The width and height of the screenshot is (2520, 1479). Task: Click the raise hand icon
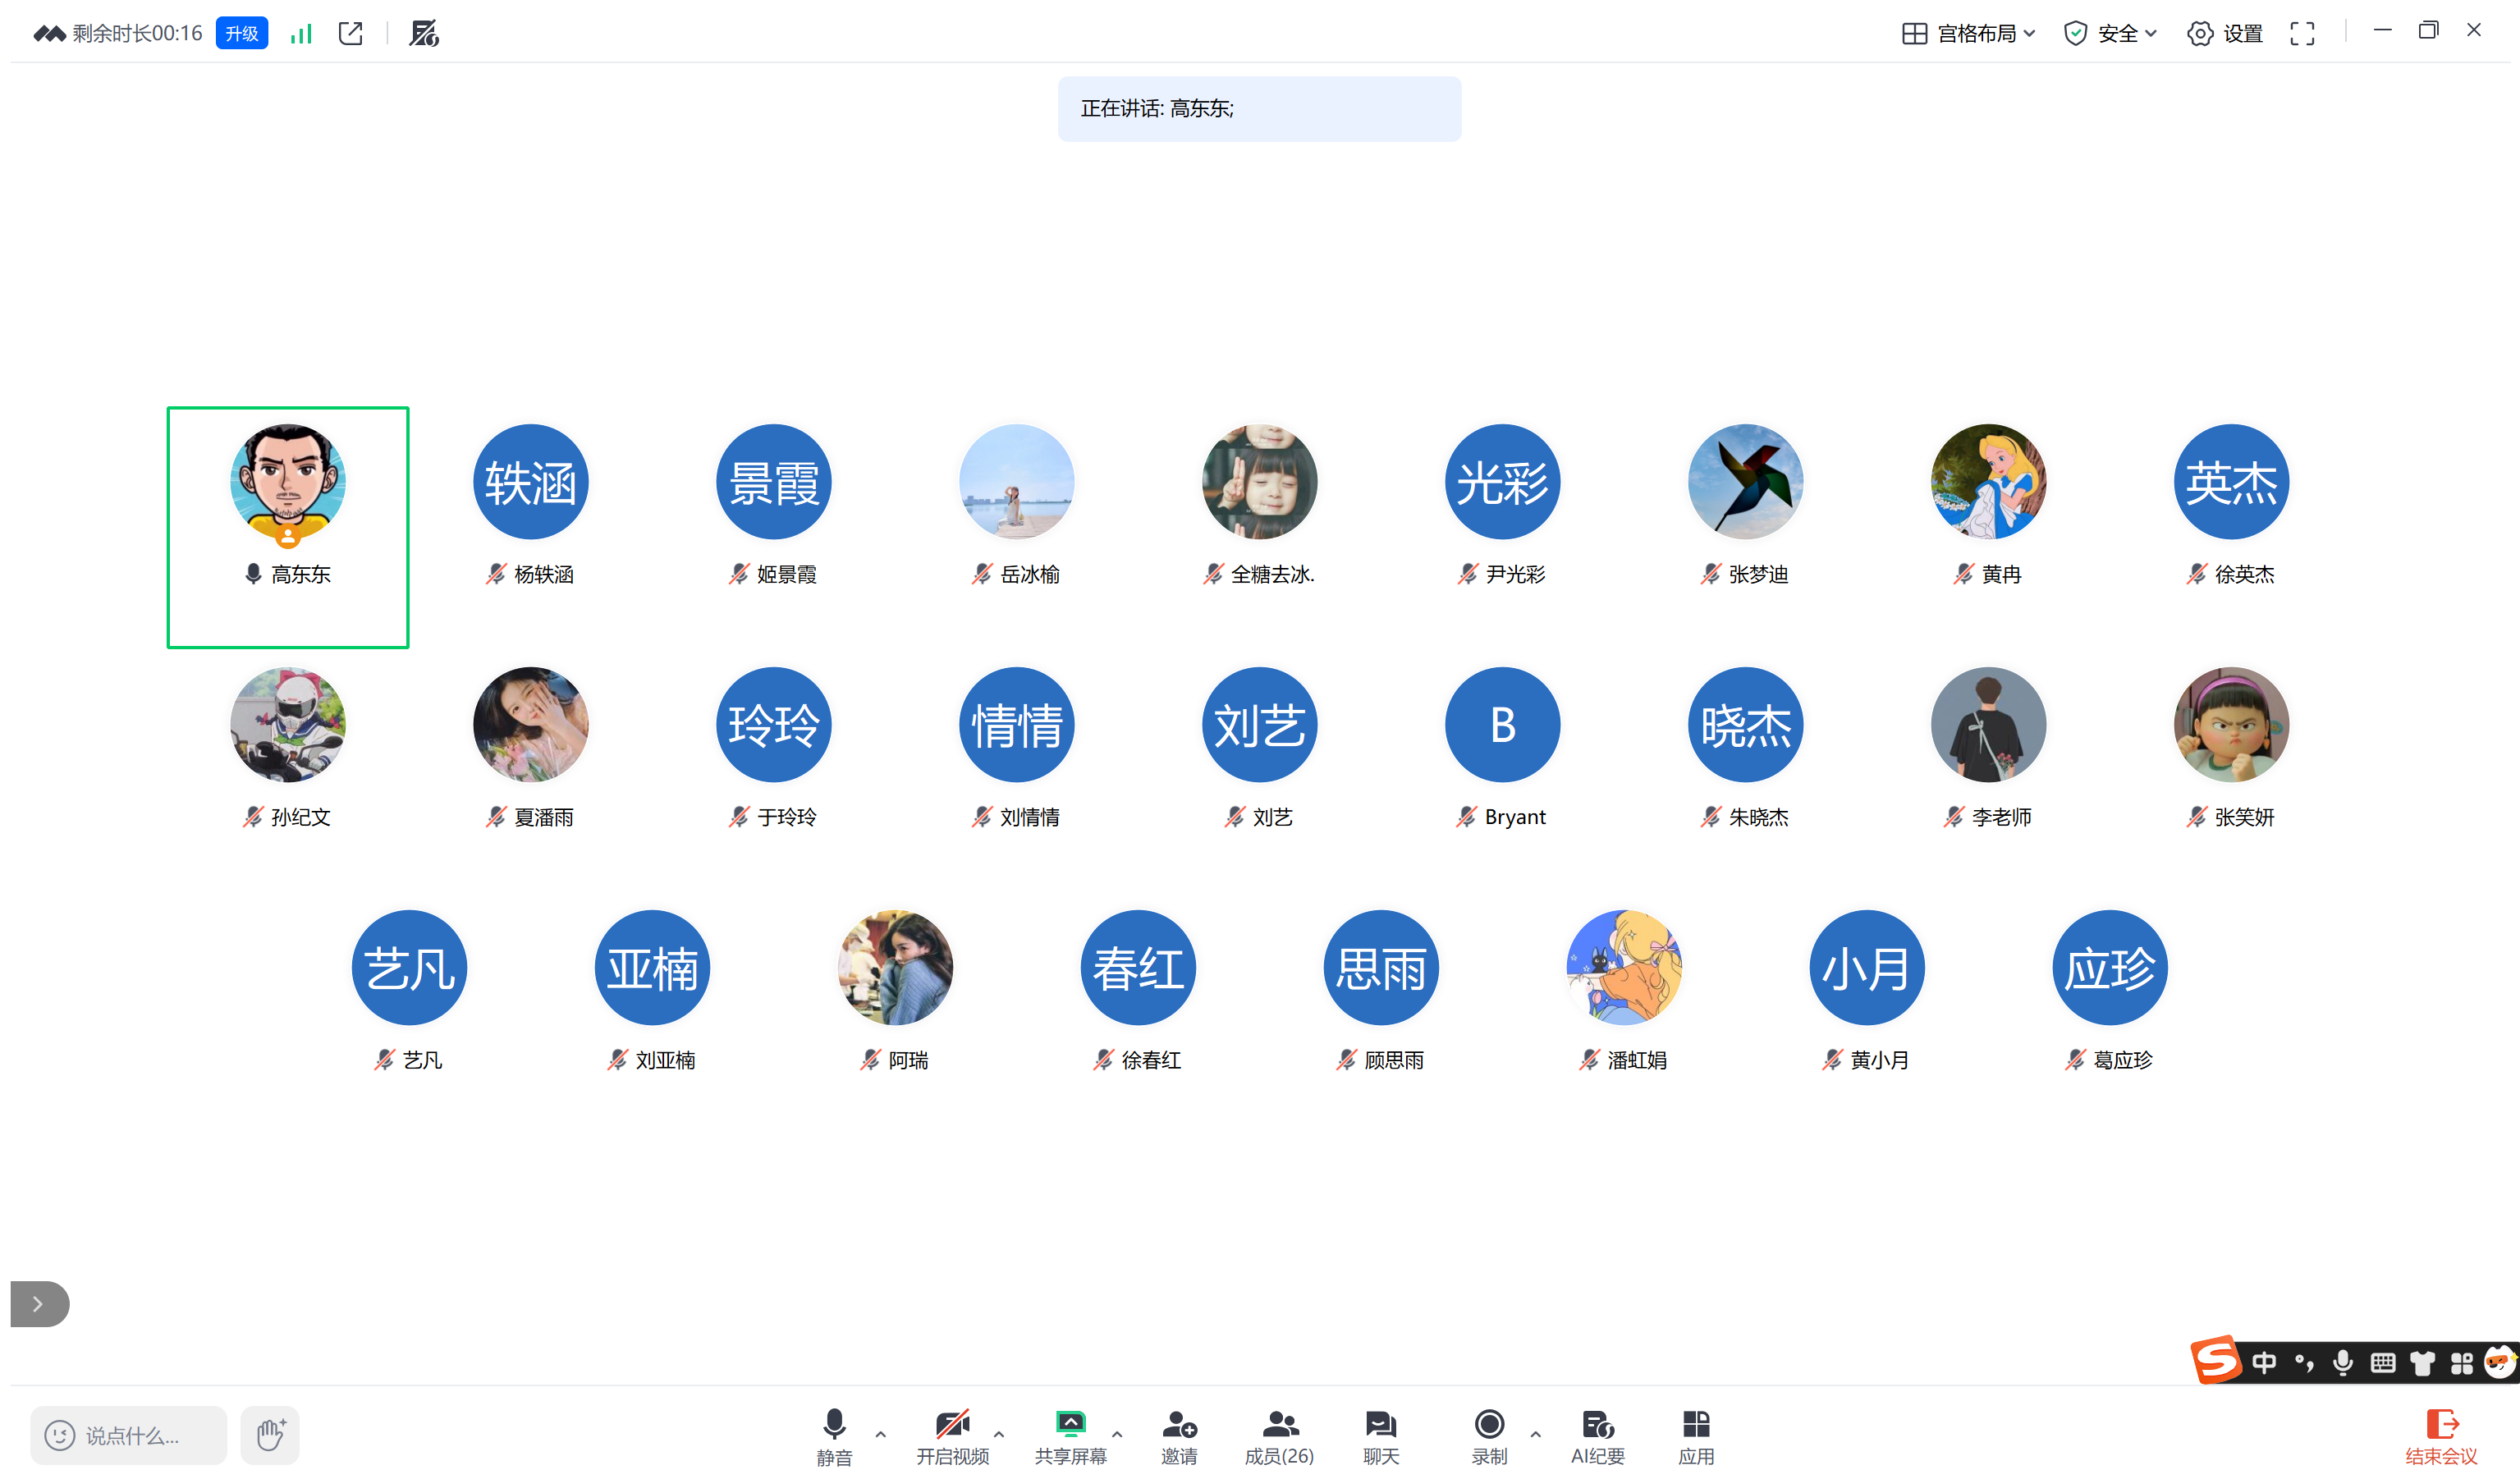pyautogui.click(x=270, y=1435)
